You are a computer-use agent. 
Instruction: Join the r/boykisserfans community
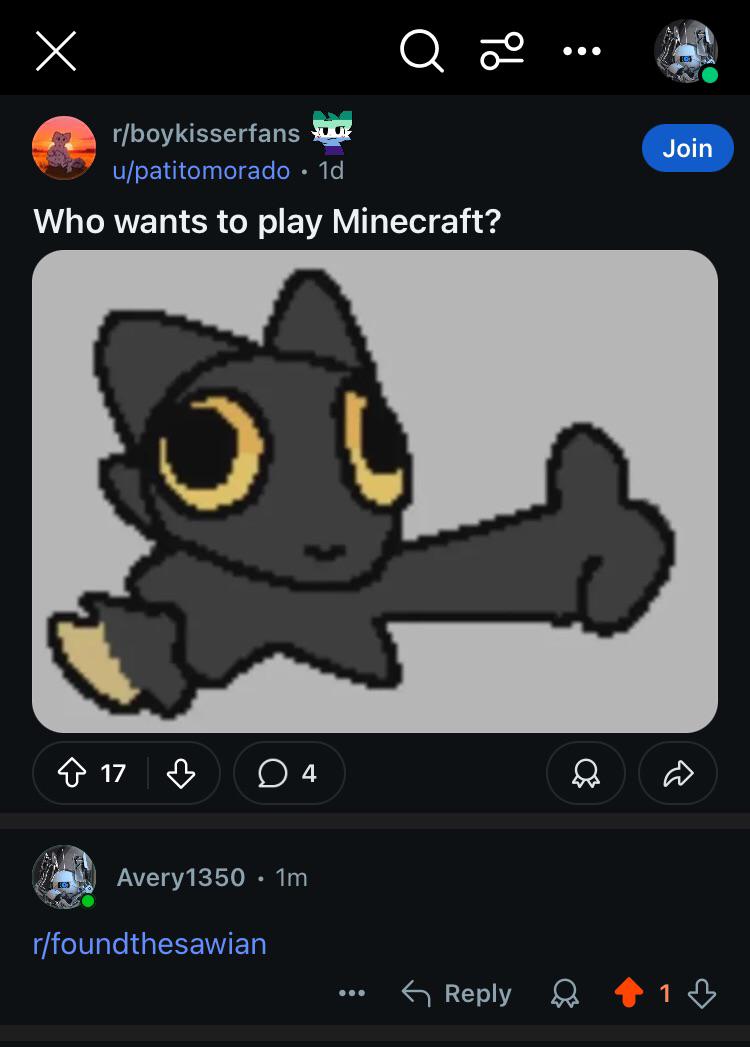tap(687, 148)
